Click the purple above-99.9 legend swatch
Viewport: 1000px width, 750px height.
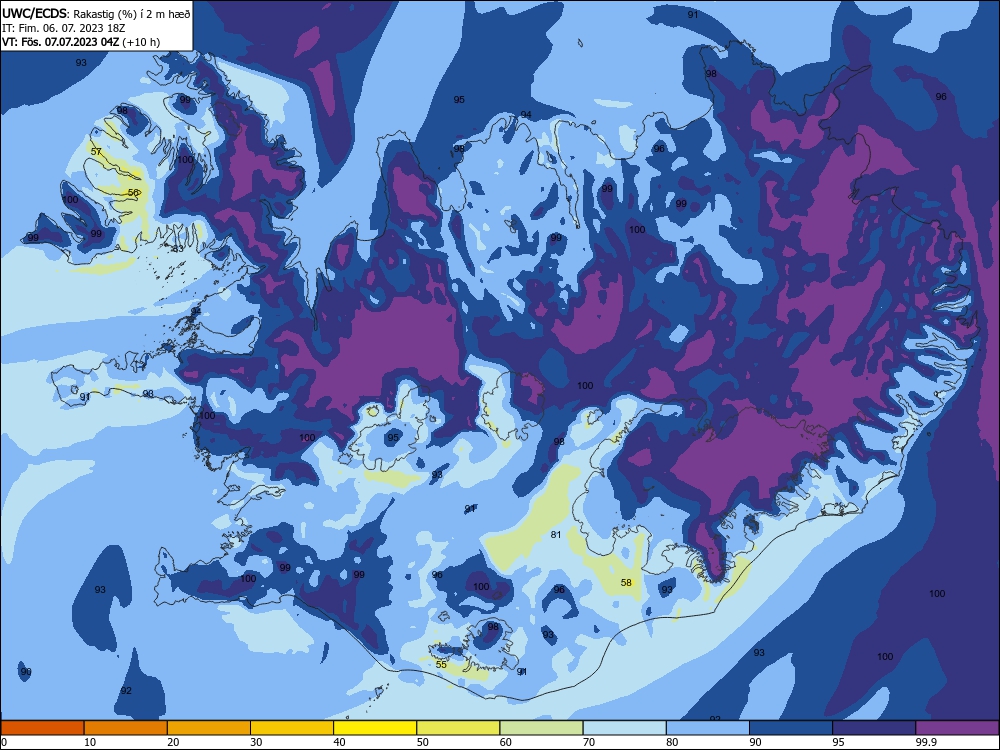[957, 728]
